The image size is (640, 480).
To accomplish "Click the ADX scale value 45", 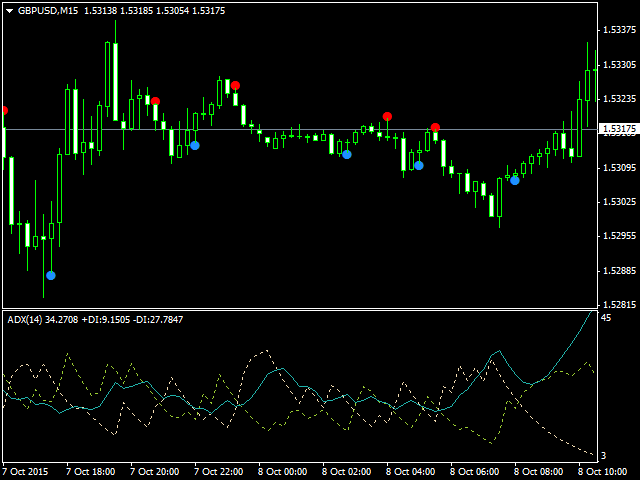I will (x=606, y=318).
